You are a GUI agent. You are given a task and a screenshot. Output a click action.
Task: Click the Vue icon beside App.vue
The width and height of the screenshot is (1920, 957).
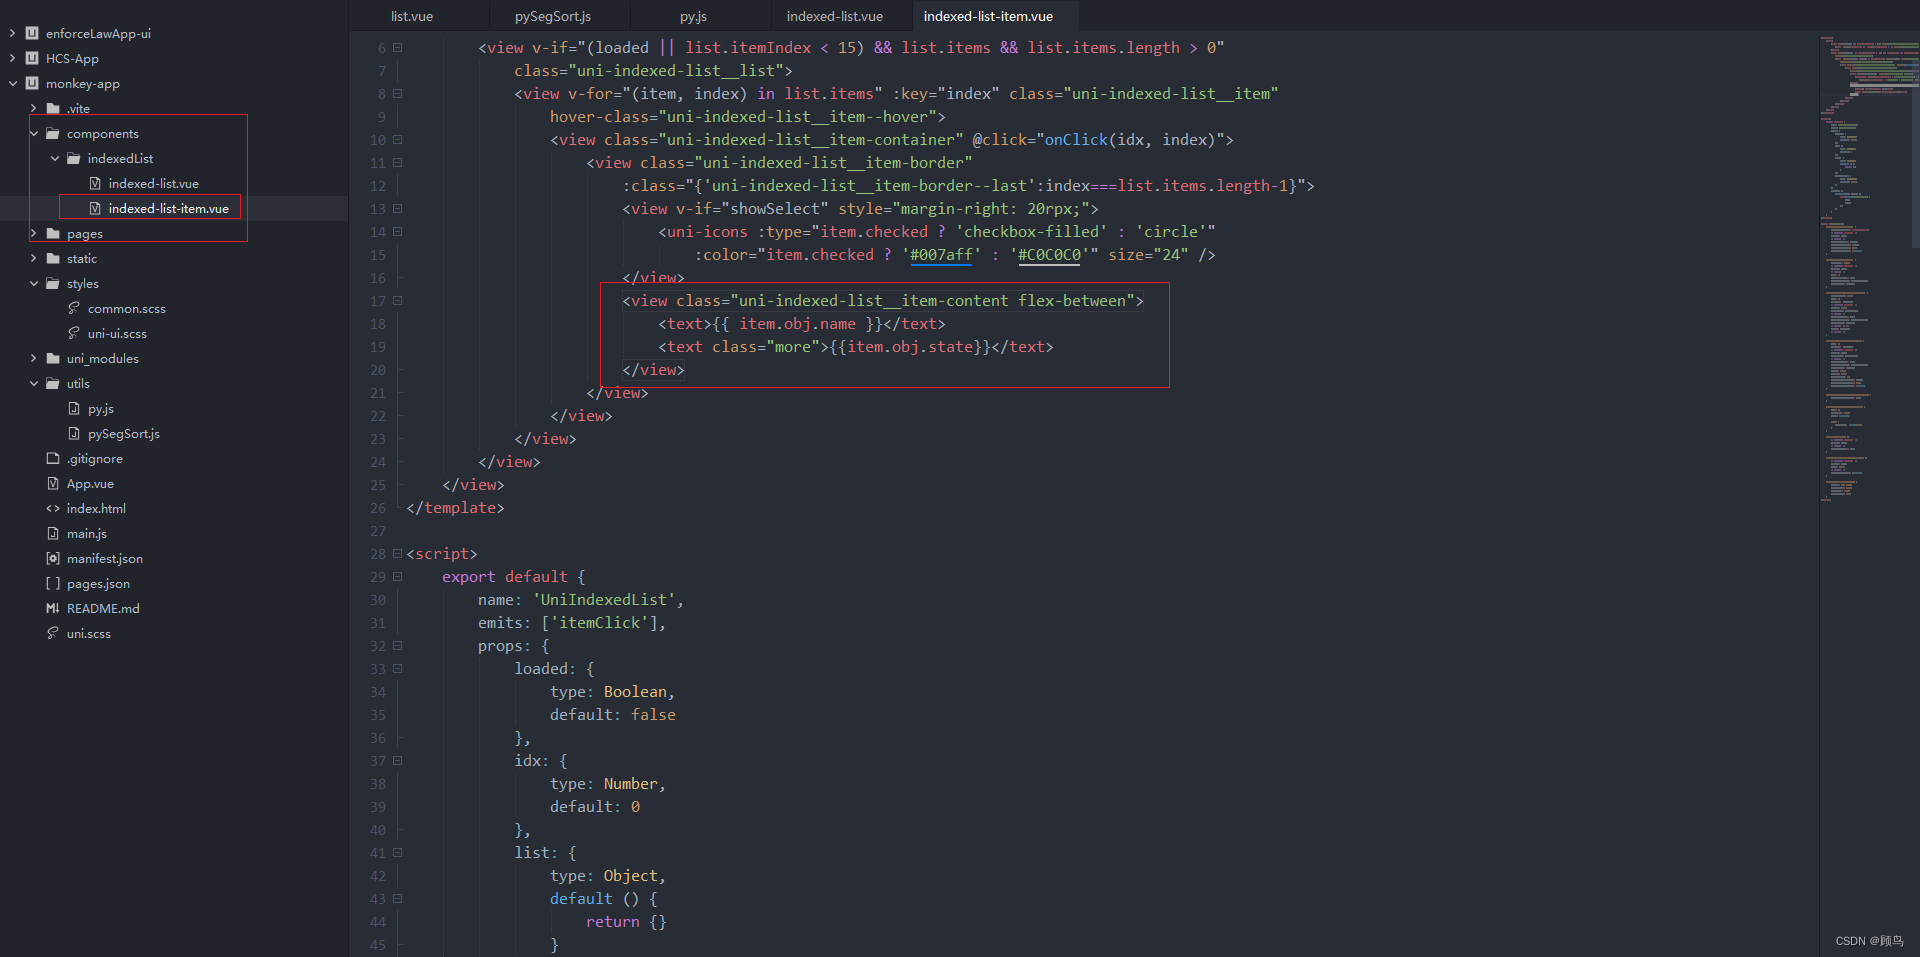(x=53, y=483)
